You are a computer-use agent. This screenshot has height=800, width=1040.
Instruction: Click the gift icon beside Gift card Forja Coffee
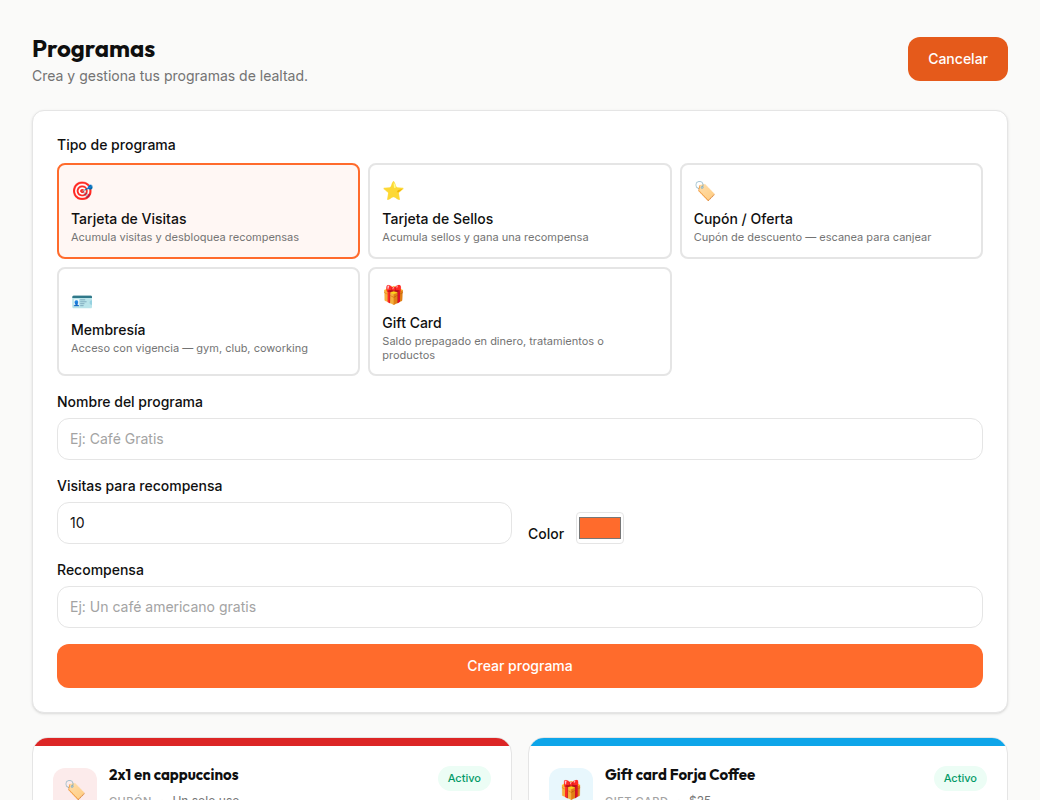click(571, 788)
